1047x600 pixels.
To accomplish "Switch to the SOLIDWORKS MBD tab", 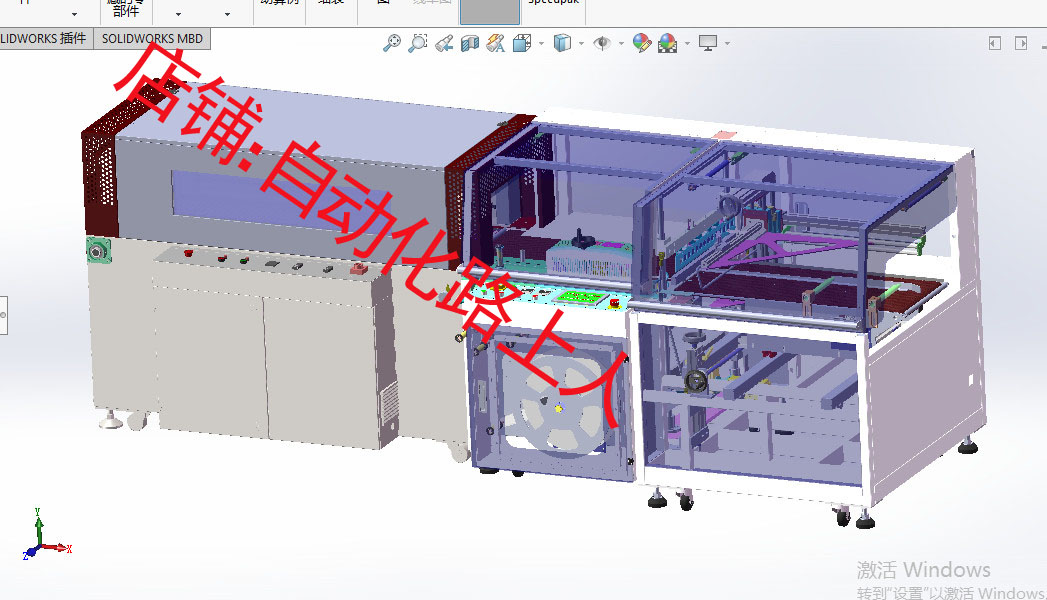I will [x=152, y=39].
